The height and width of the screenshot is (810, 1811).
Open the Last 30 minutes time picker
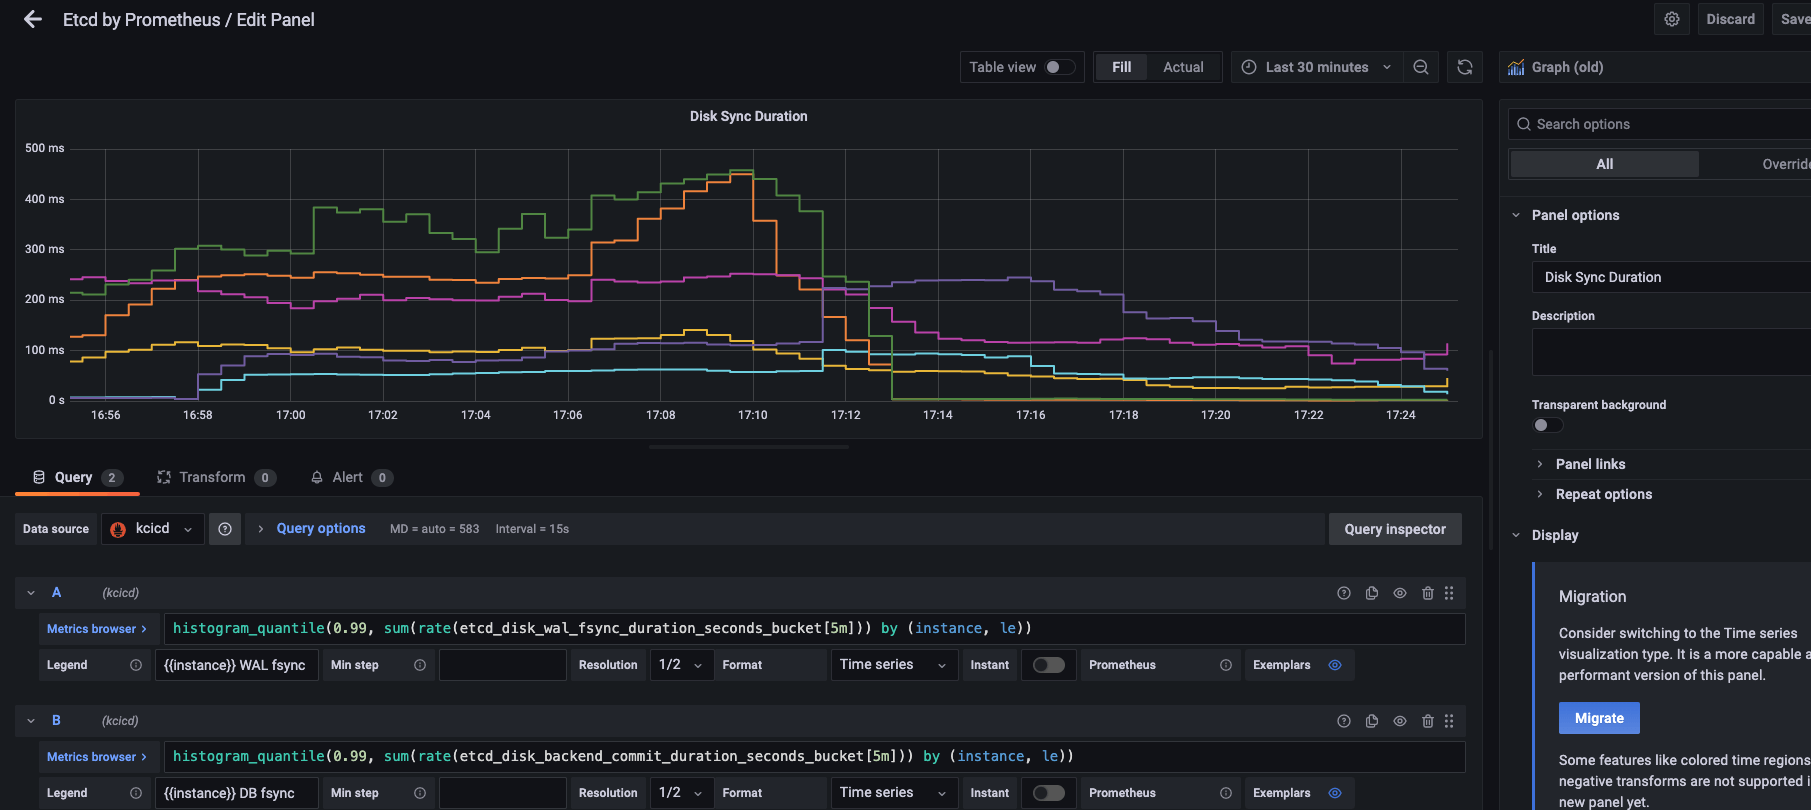(x=1316, y=67)
